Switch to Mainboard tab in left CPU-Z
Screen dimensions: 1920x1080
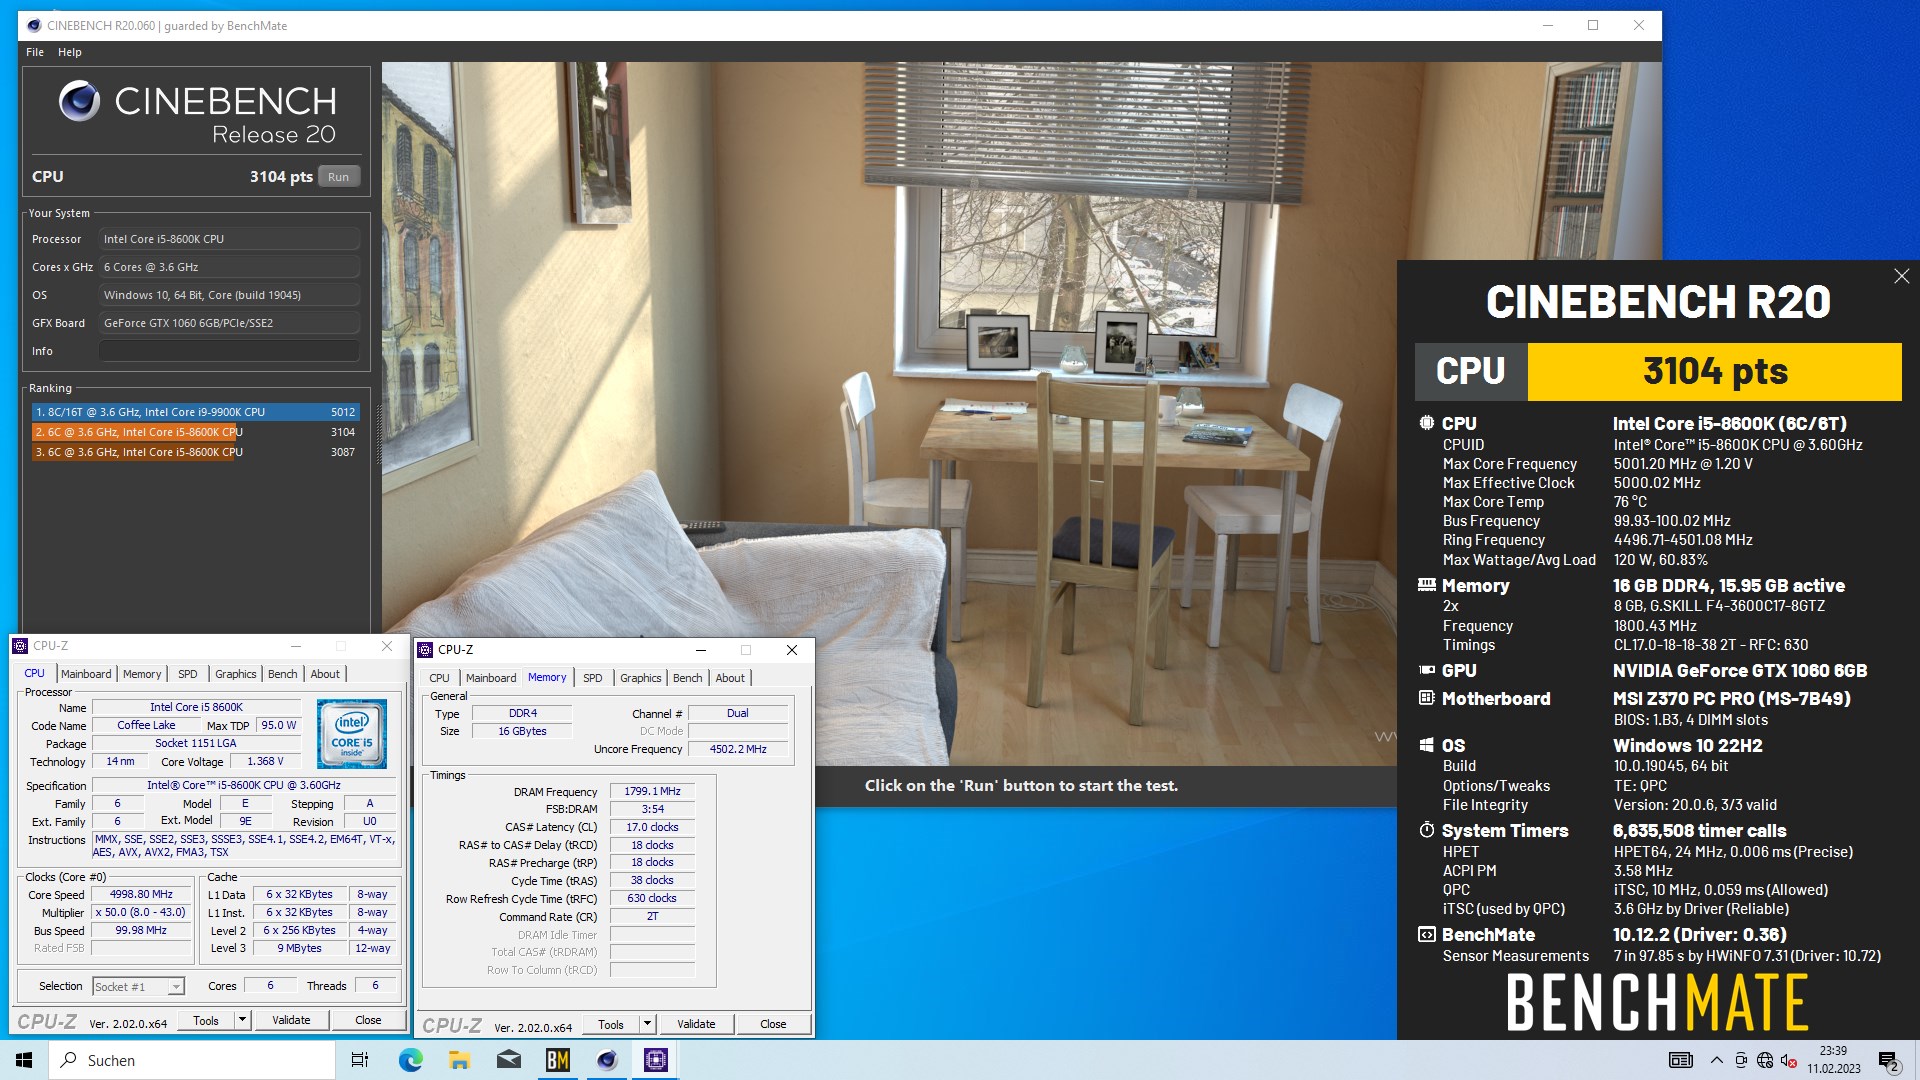point(87,674)
